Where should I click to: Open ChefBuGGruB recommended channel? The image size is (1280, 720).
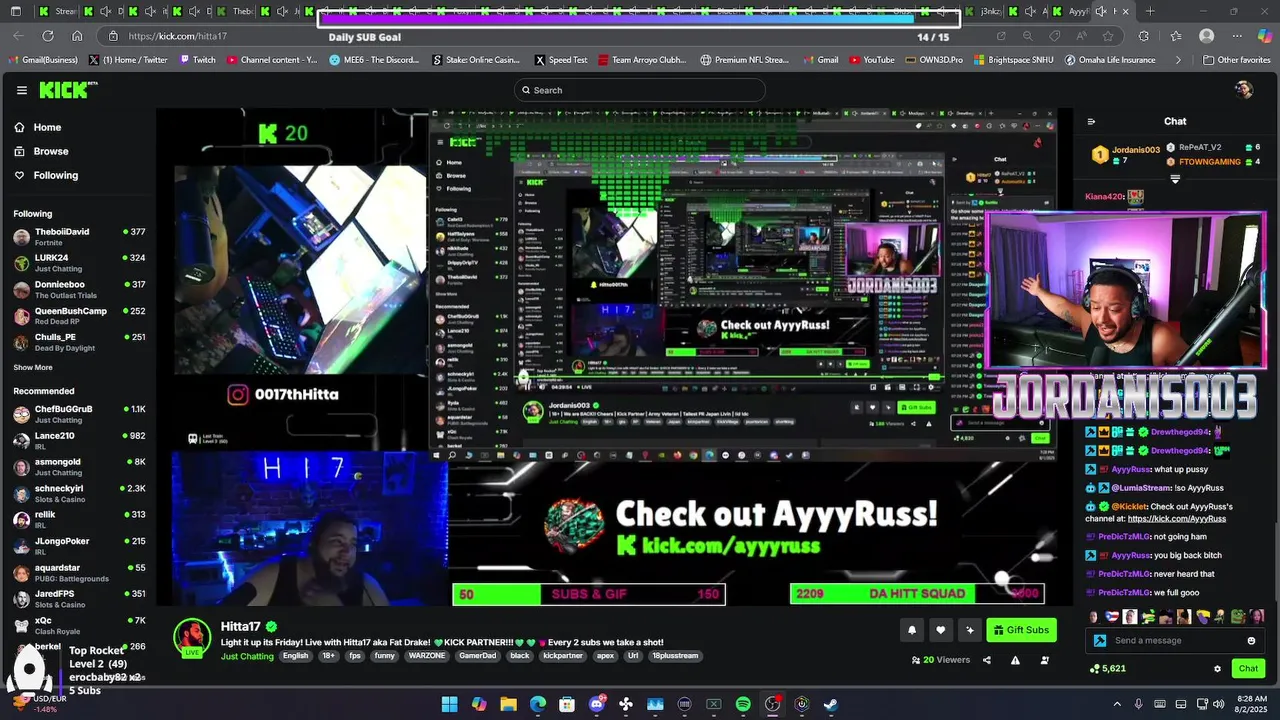(79, 414)
